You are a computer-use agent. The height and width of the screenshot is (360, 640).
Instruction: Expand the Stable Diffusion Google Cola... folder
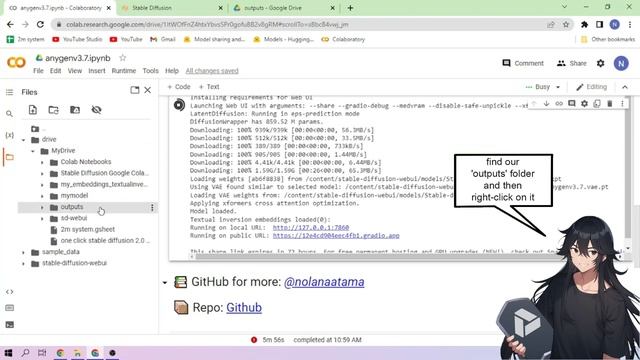coord(42,173)
